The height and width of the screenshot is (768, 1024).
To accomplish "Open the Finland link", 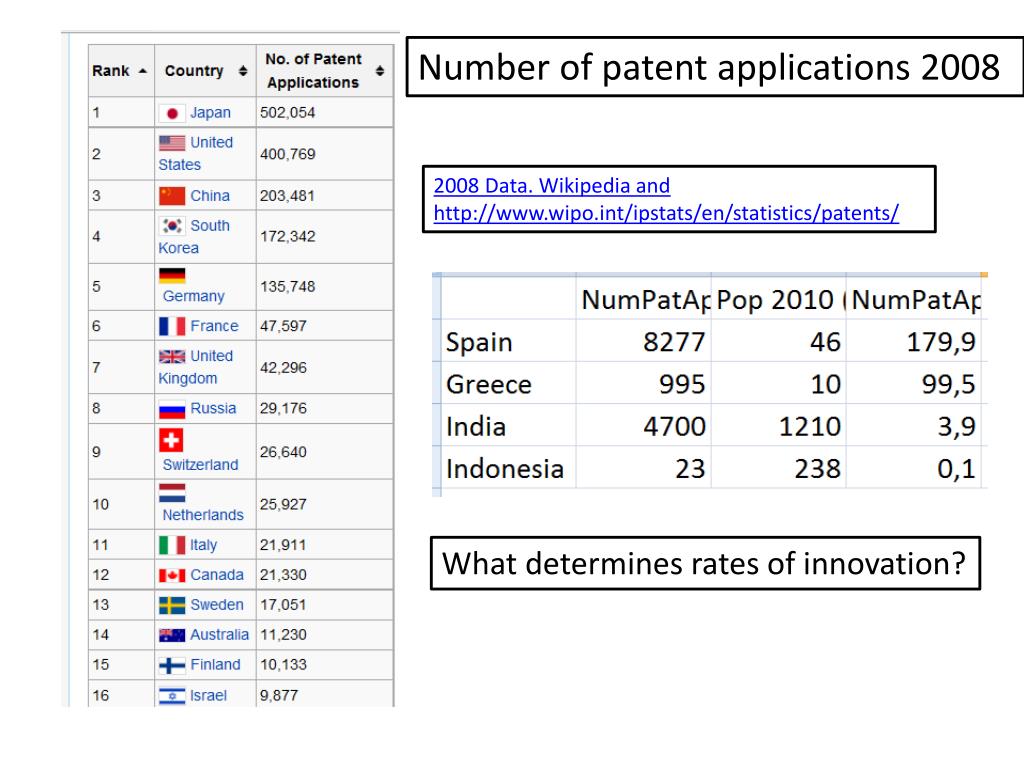I will coord(215,665).
